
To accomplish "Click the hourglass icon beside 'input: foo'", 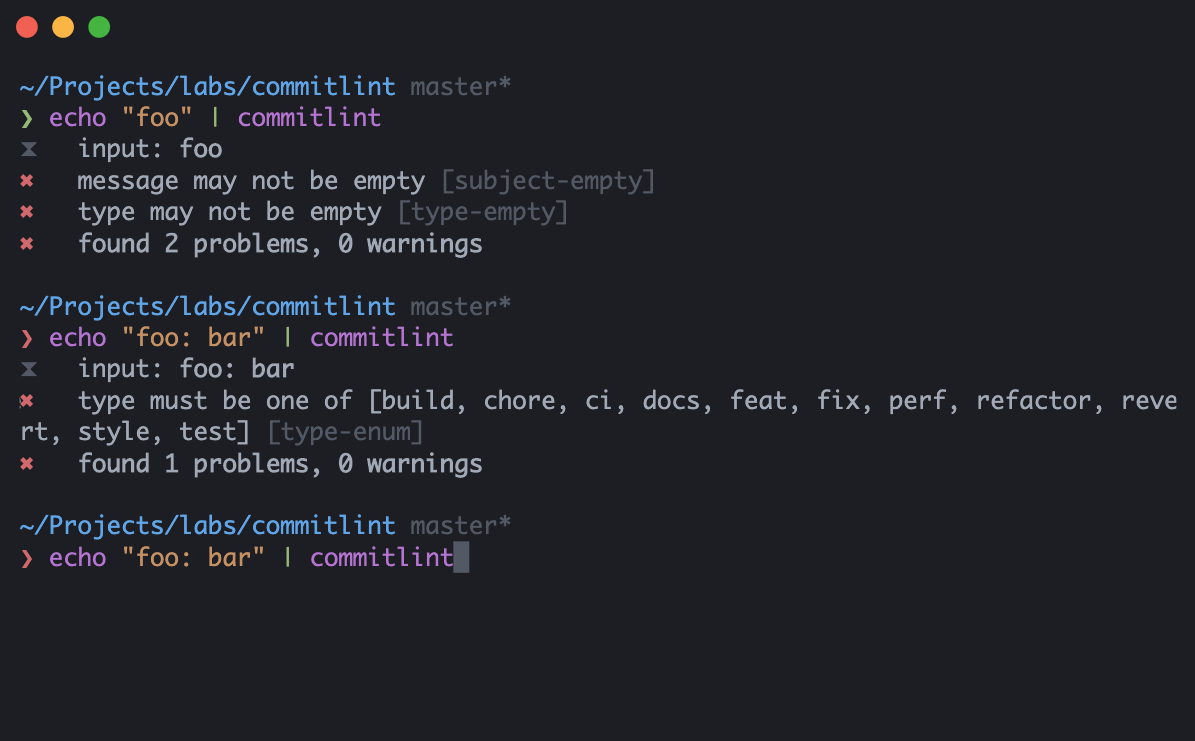I will click(28, 150).
